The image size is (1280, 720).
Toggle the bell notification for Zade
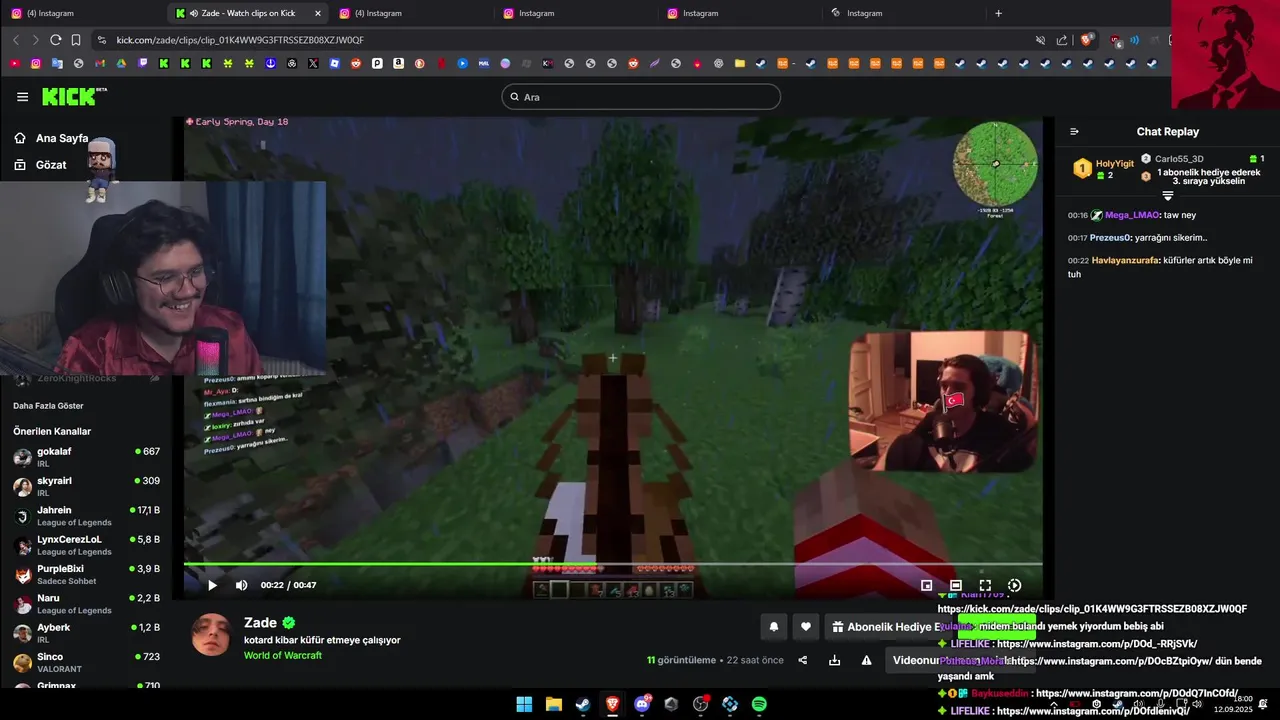click(x=773, y=627)
